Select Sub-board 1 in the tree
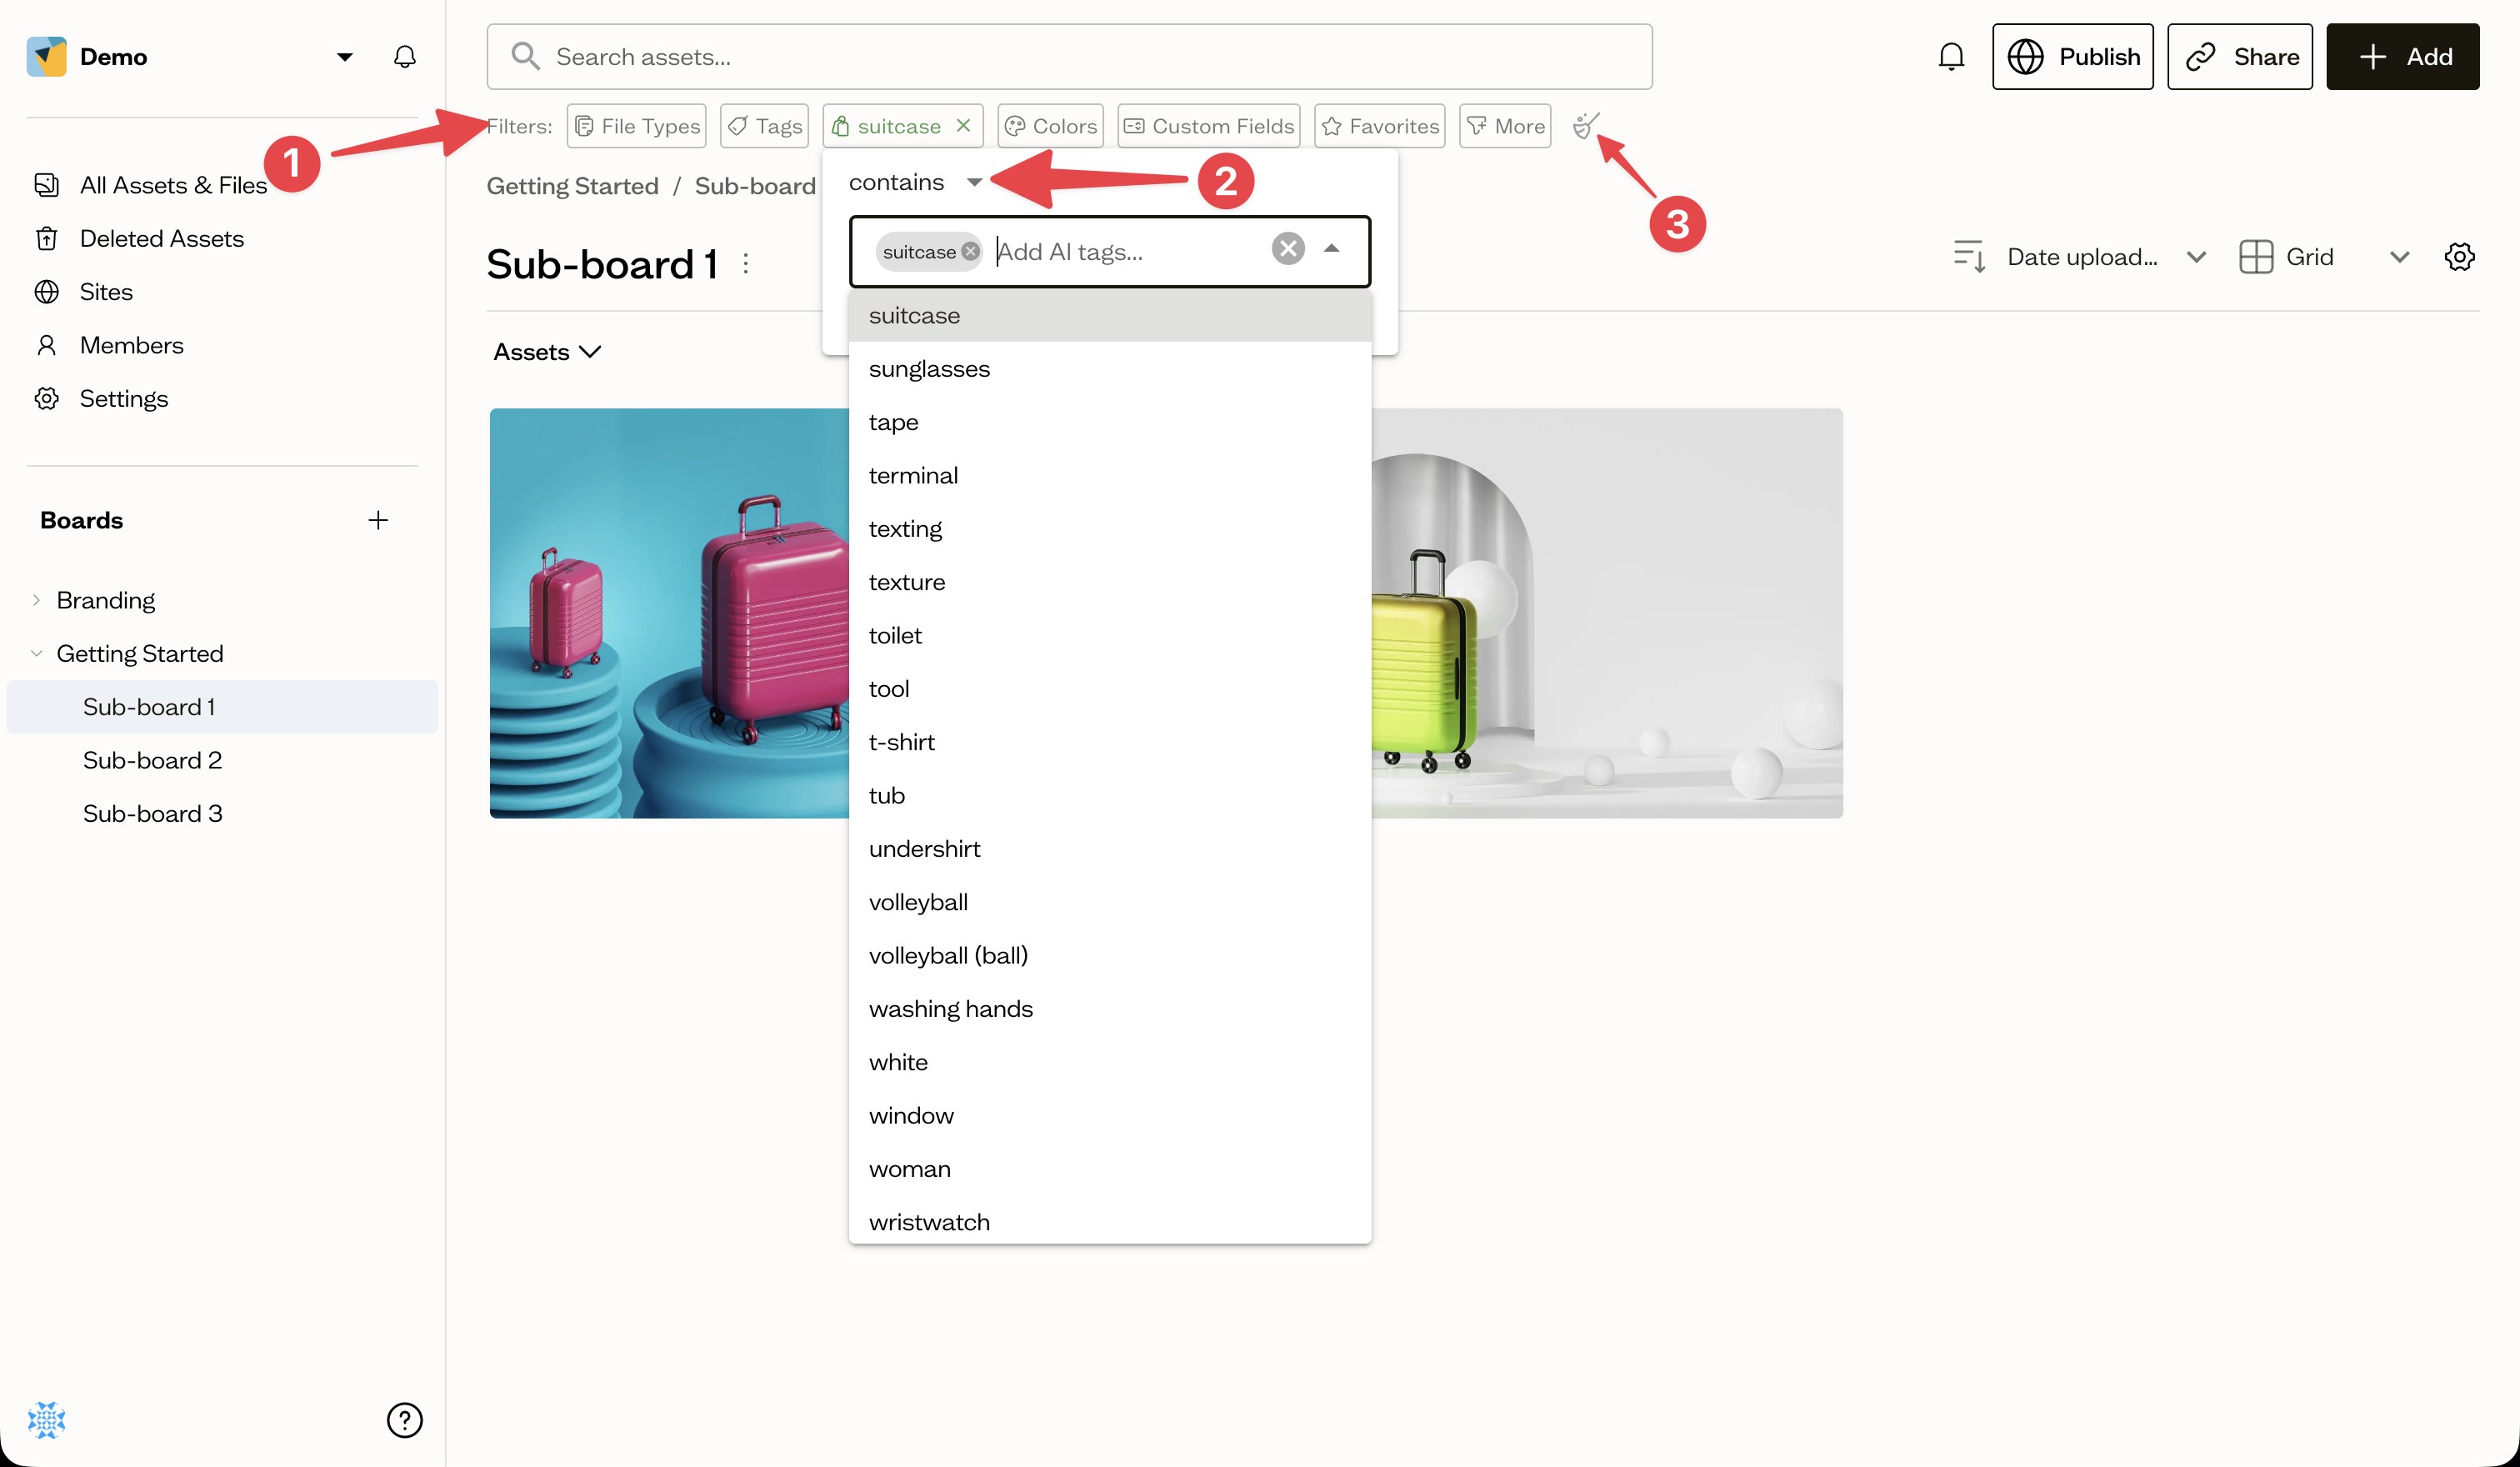The image size is (2520, 1467). (222, 707)
